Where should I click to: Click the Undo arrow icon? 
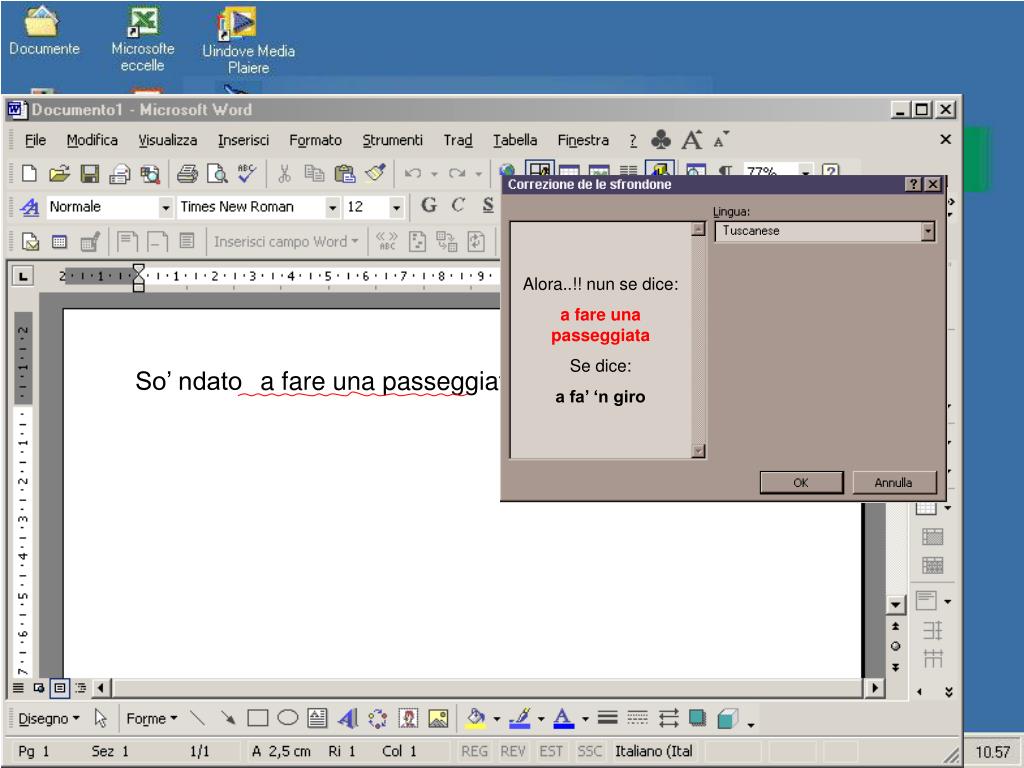click(x=413, y=173)
